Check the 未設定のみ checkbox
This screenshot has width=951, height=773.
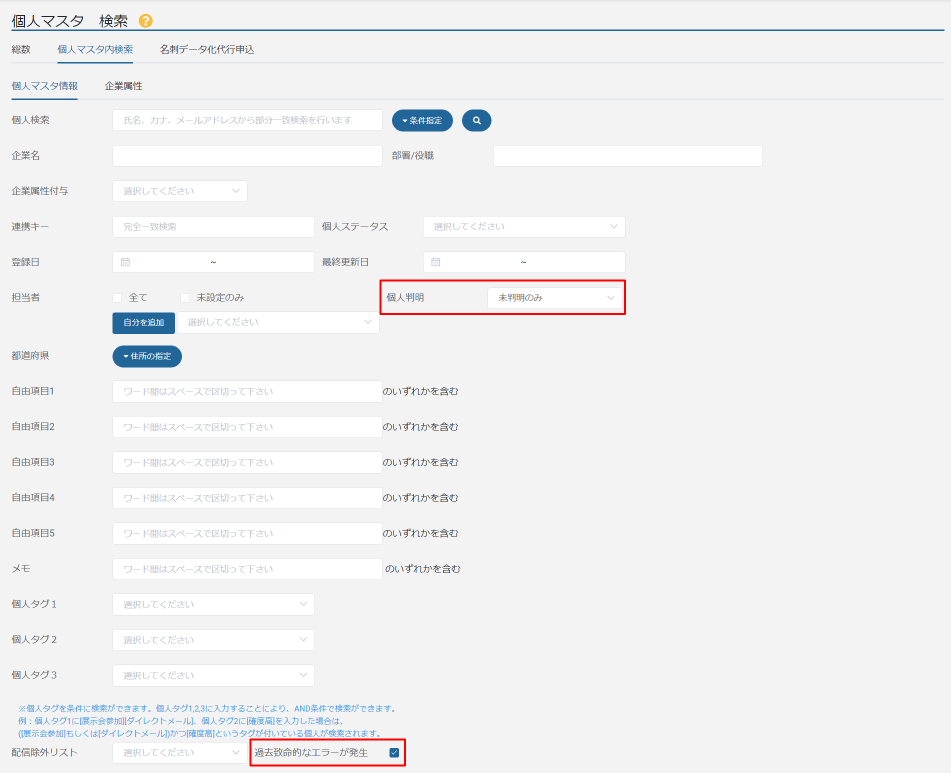point(185,298)
